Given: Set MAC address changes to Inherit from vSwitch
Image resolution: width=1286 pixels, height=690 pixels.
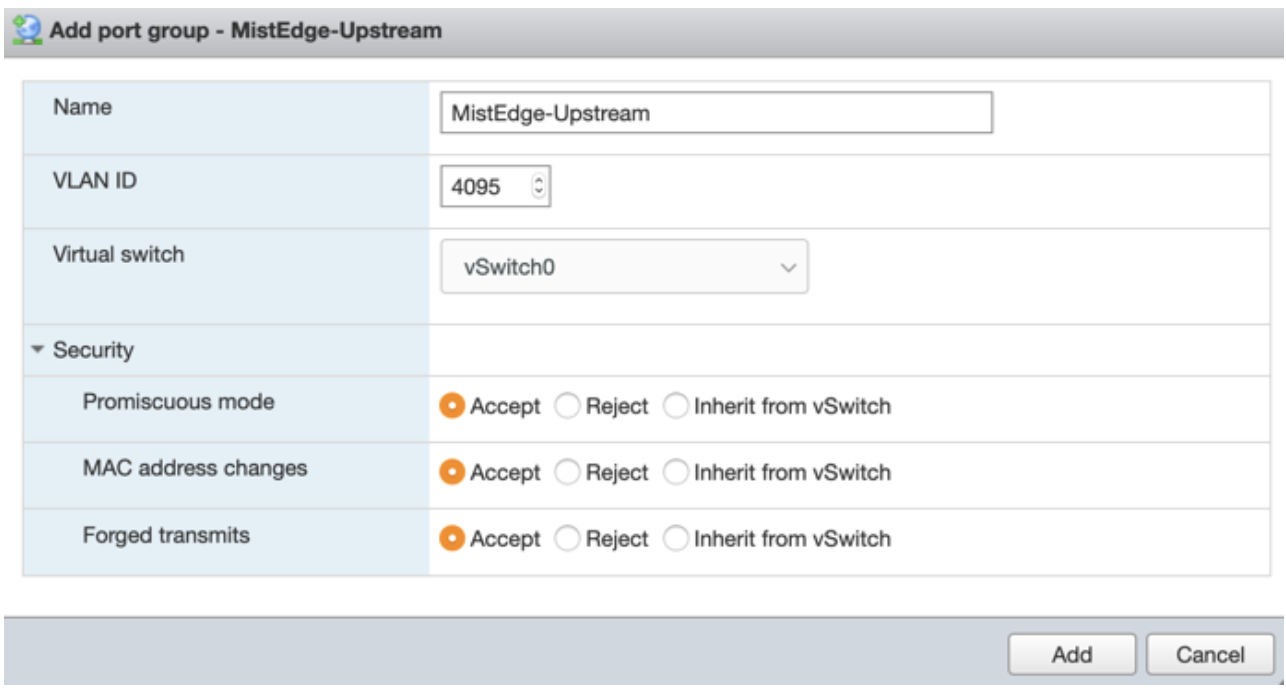Looking at the screenshot, I should coord(676,472).
